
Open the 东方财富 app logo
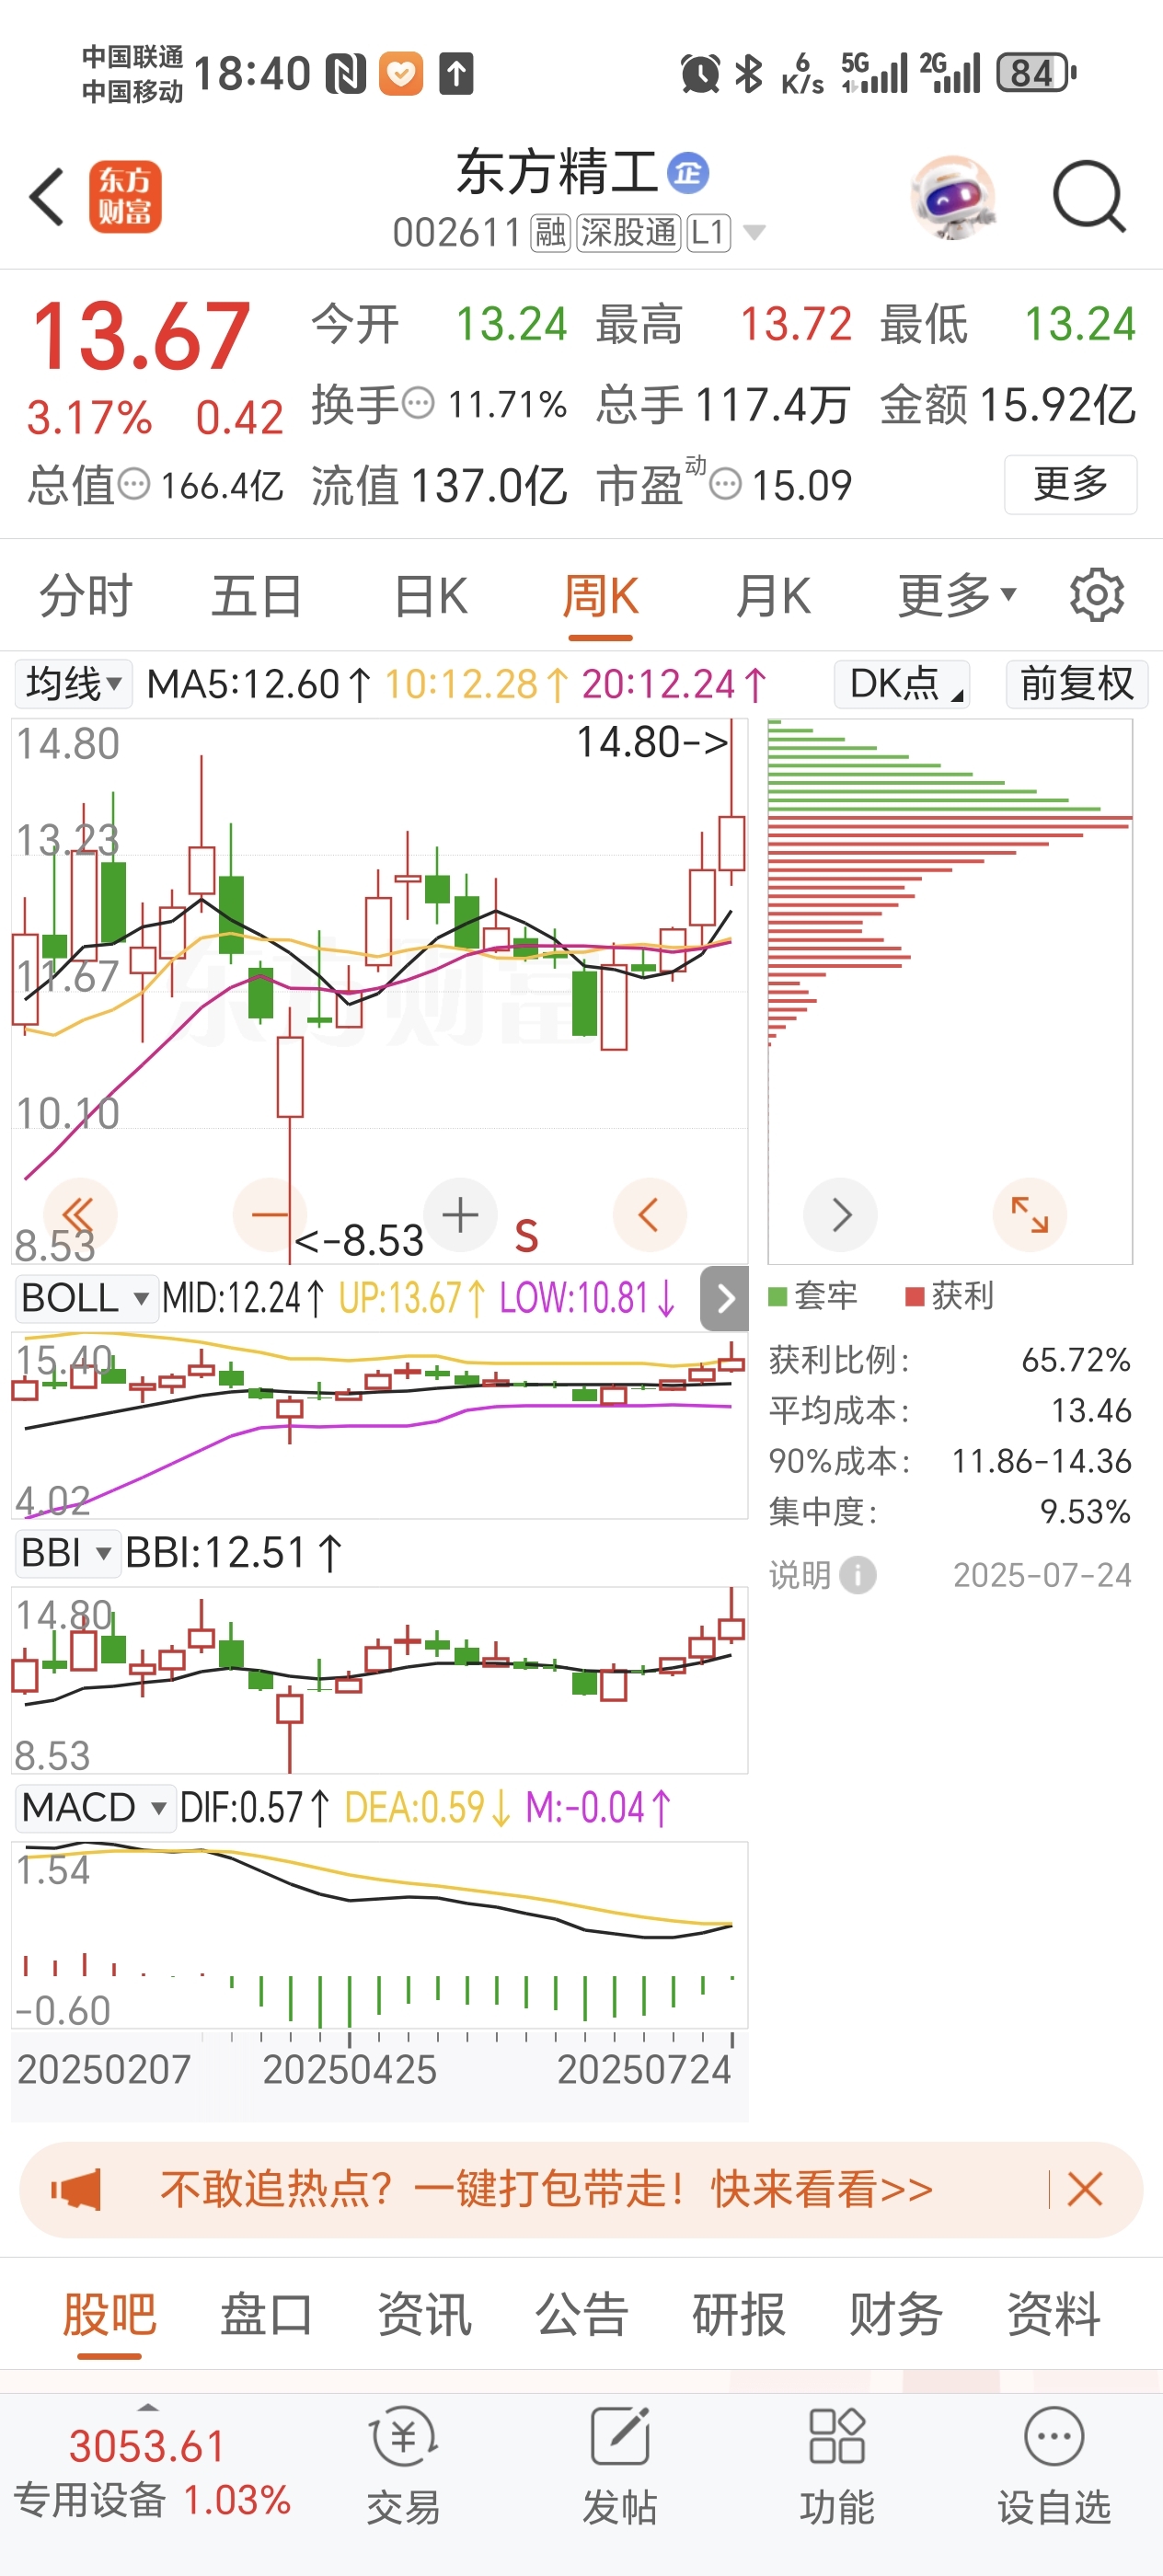tap(125, 196)
